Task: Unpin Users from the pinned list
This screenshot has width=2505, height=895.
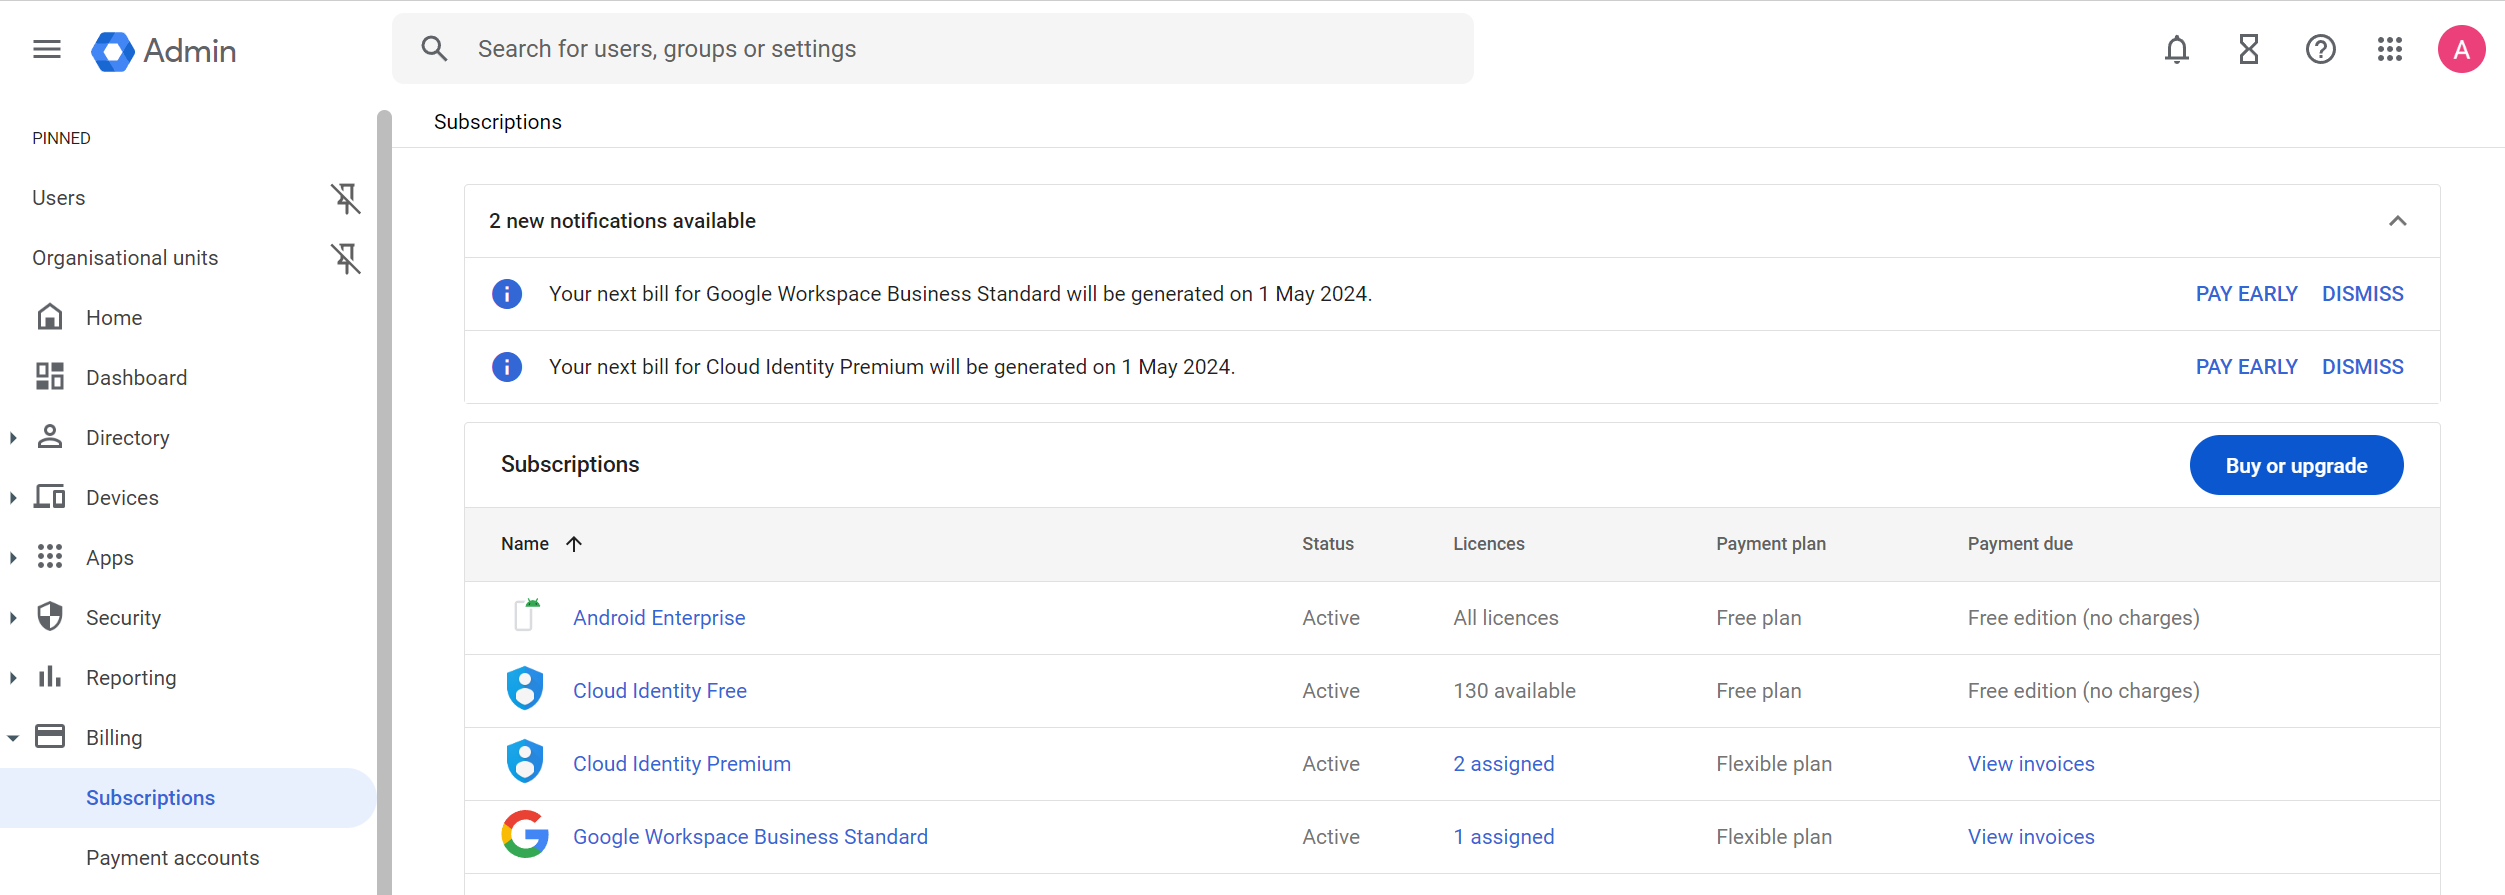Action: click(x=345, y=198)
